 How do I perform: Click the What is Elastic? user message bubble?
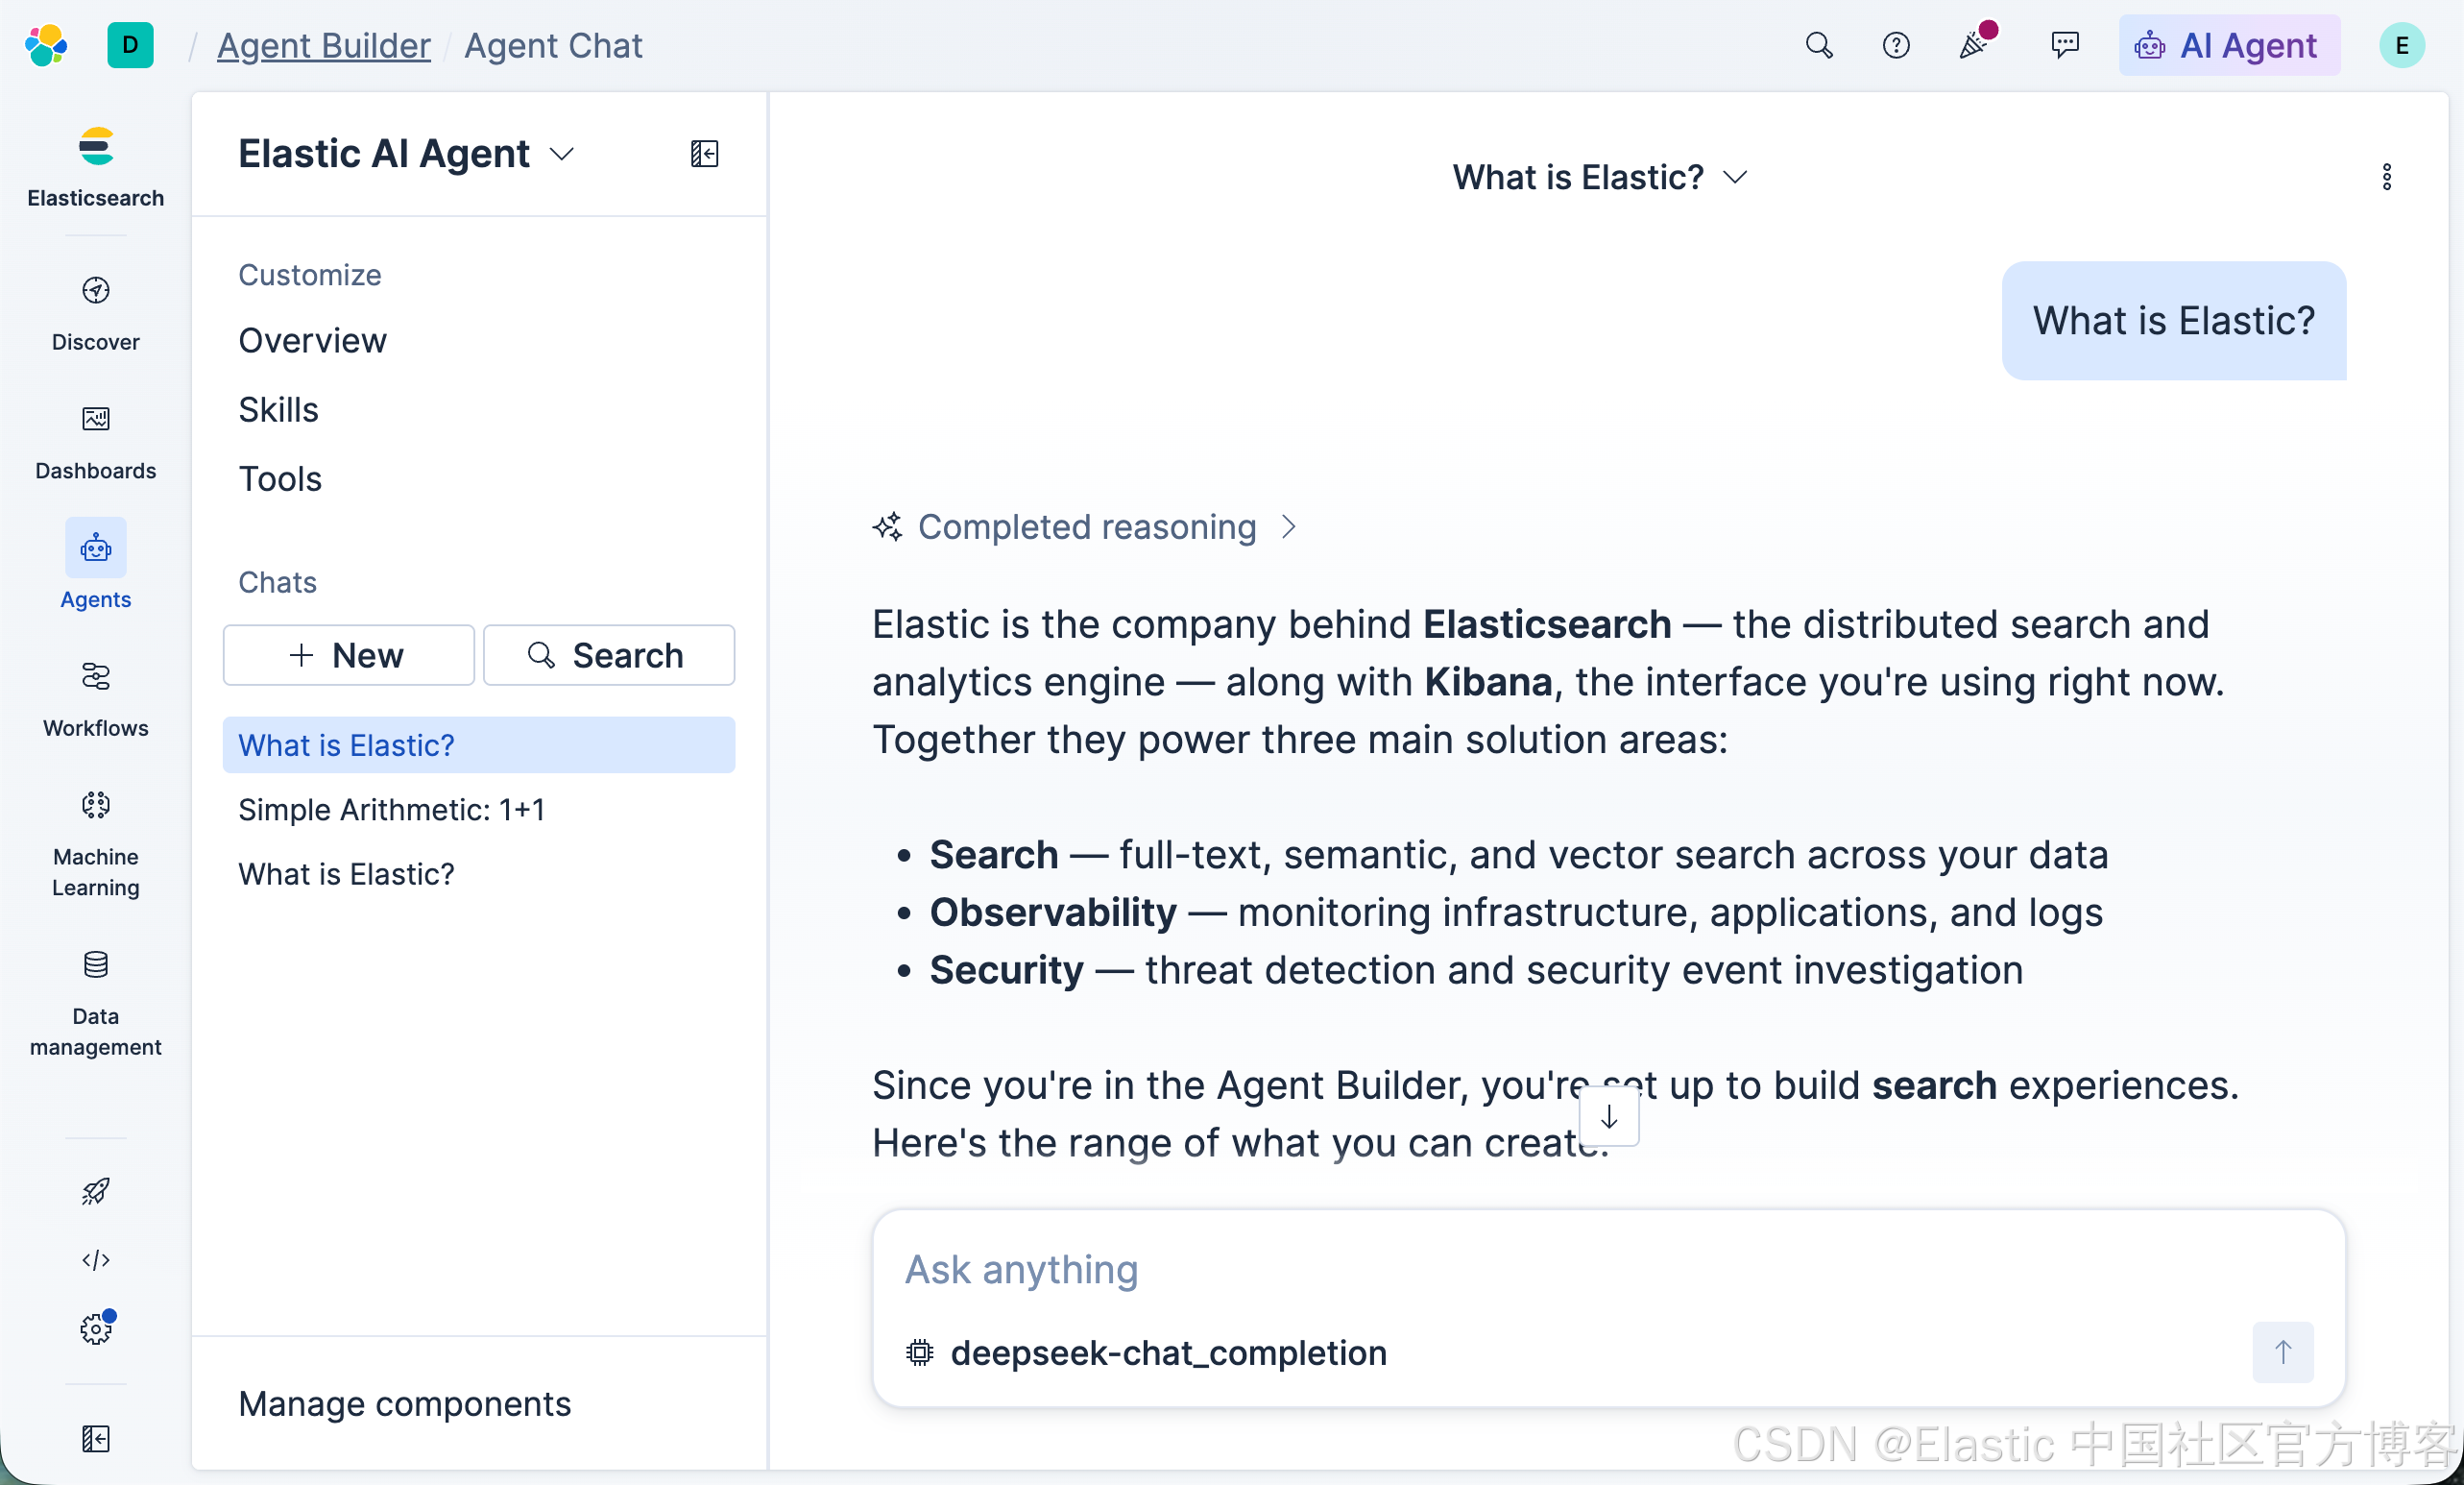[x=2174, y=320]
